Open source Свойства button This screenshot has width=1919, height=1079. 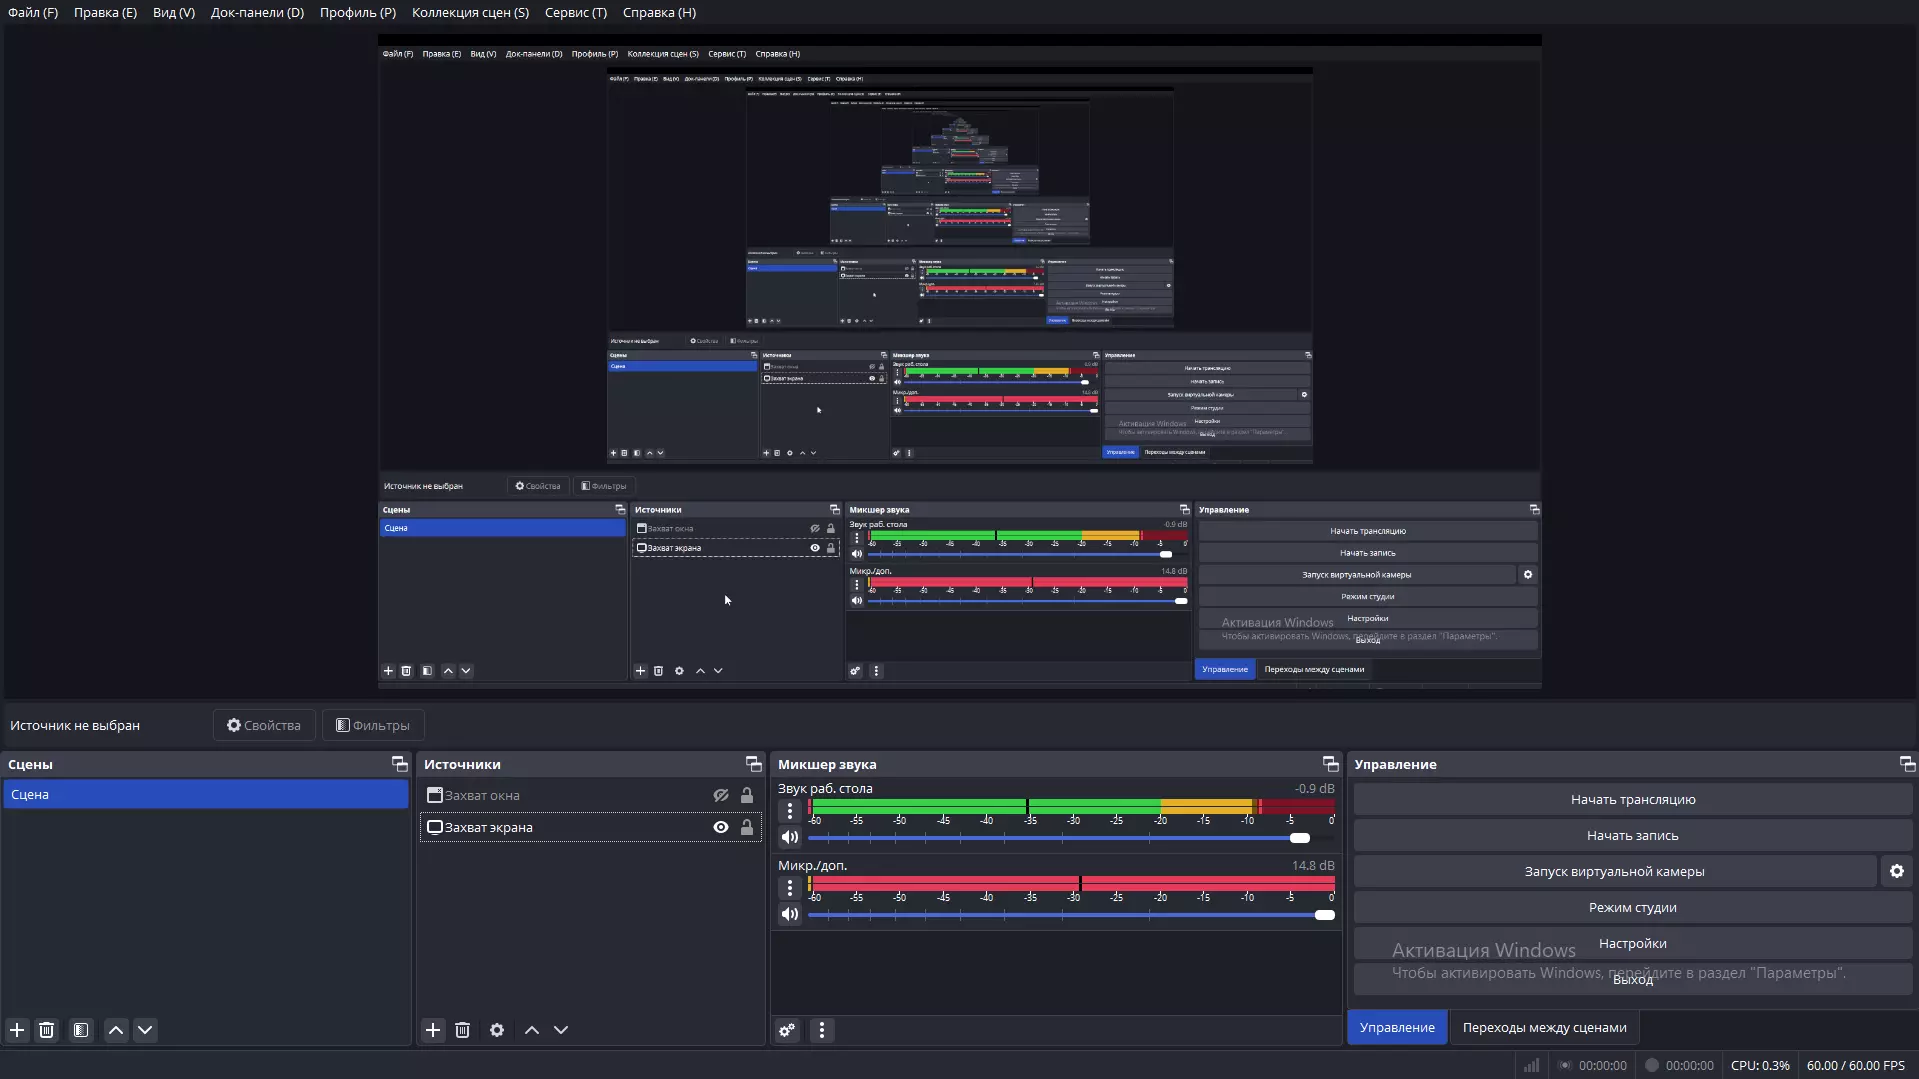[264, 725]
